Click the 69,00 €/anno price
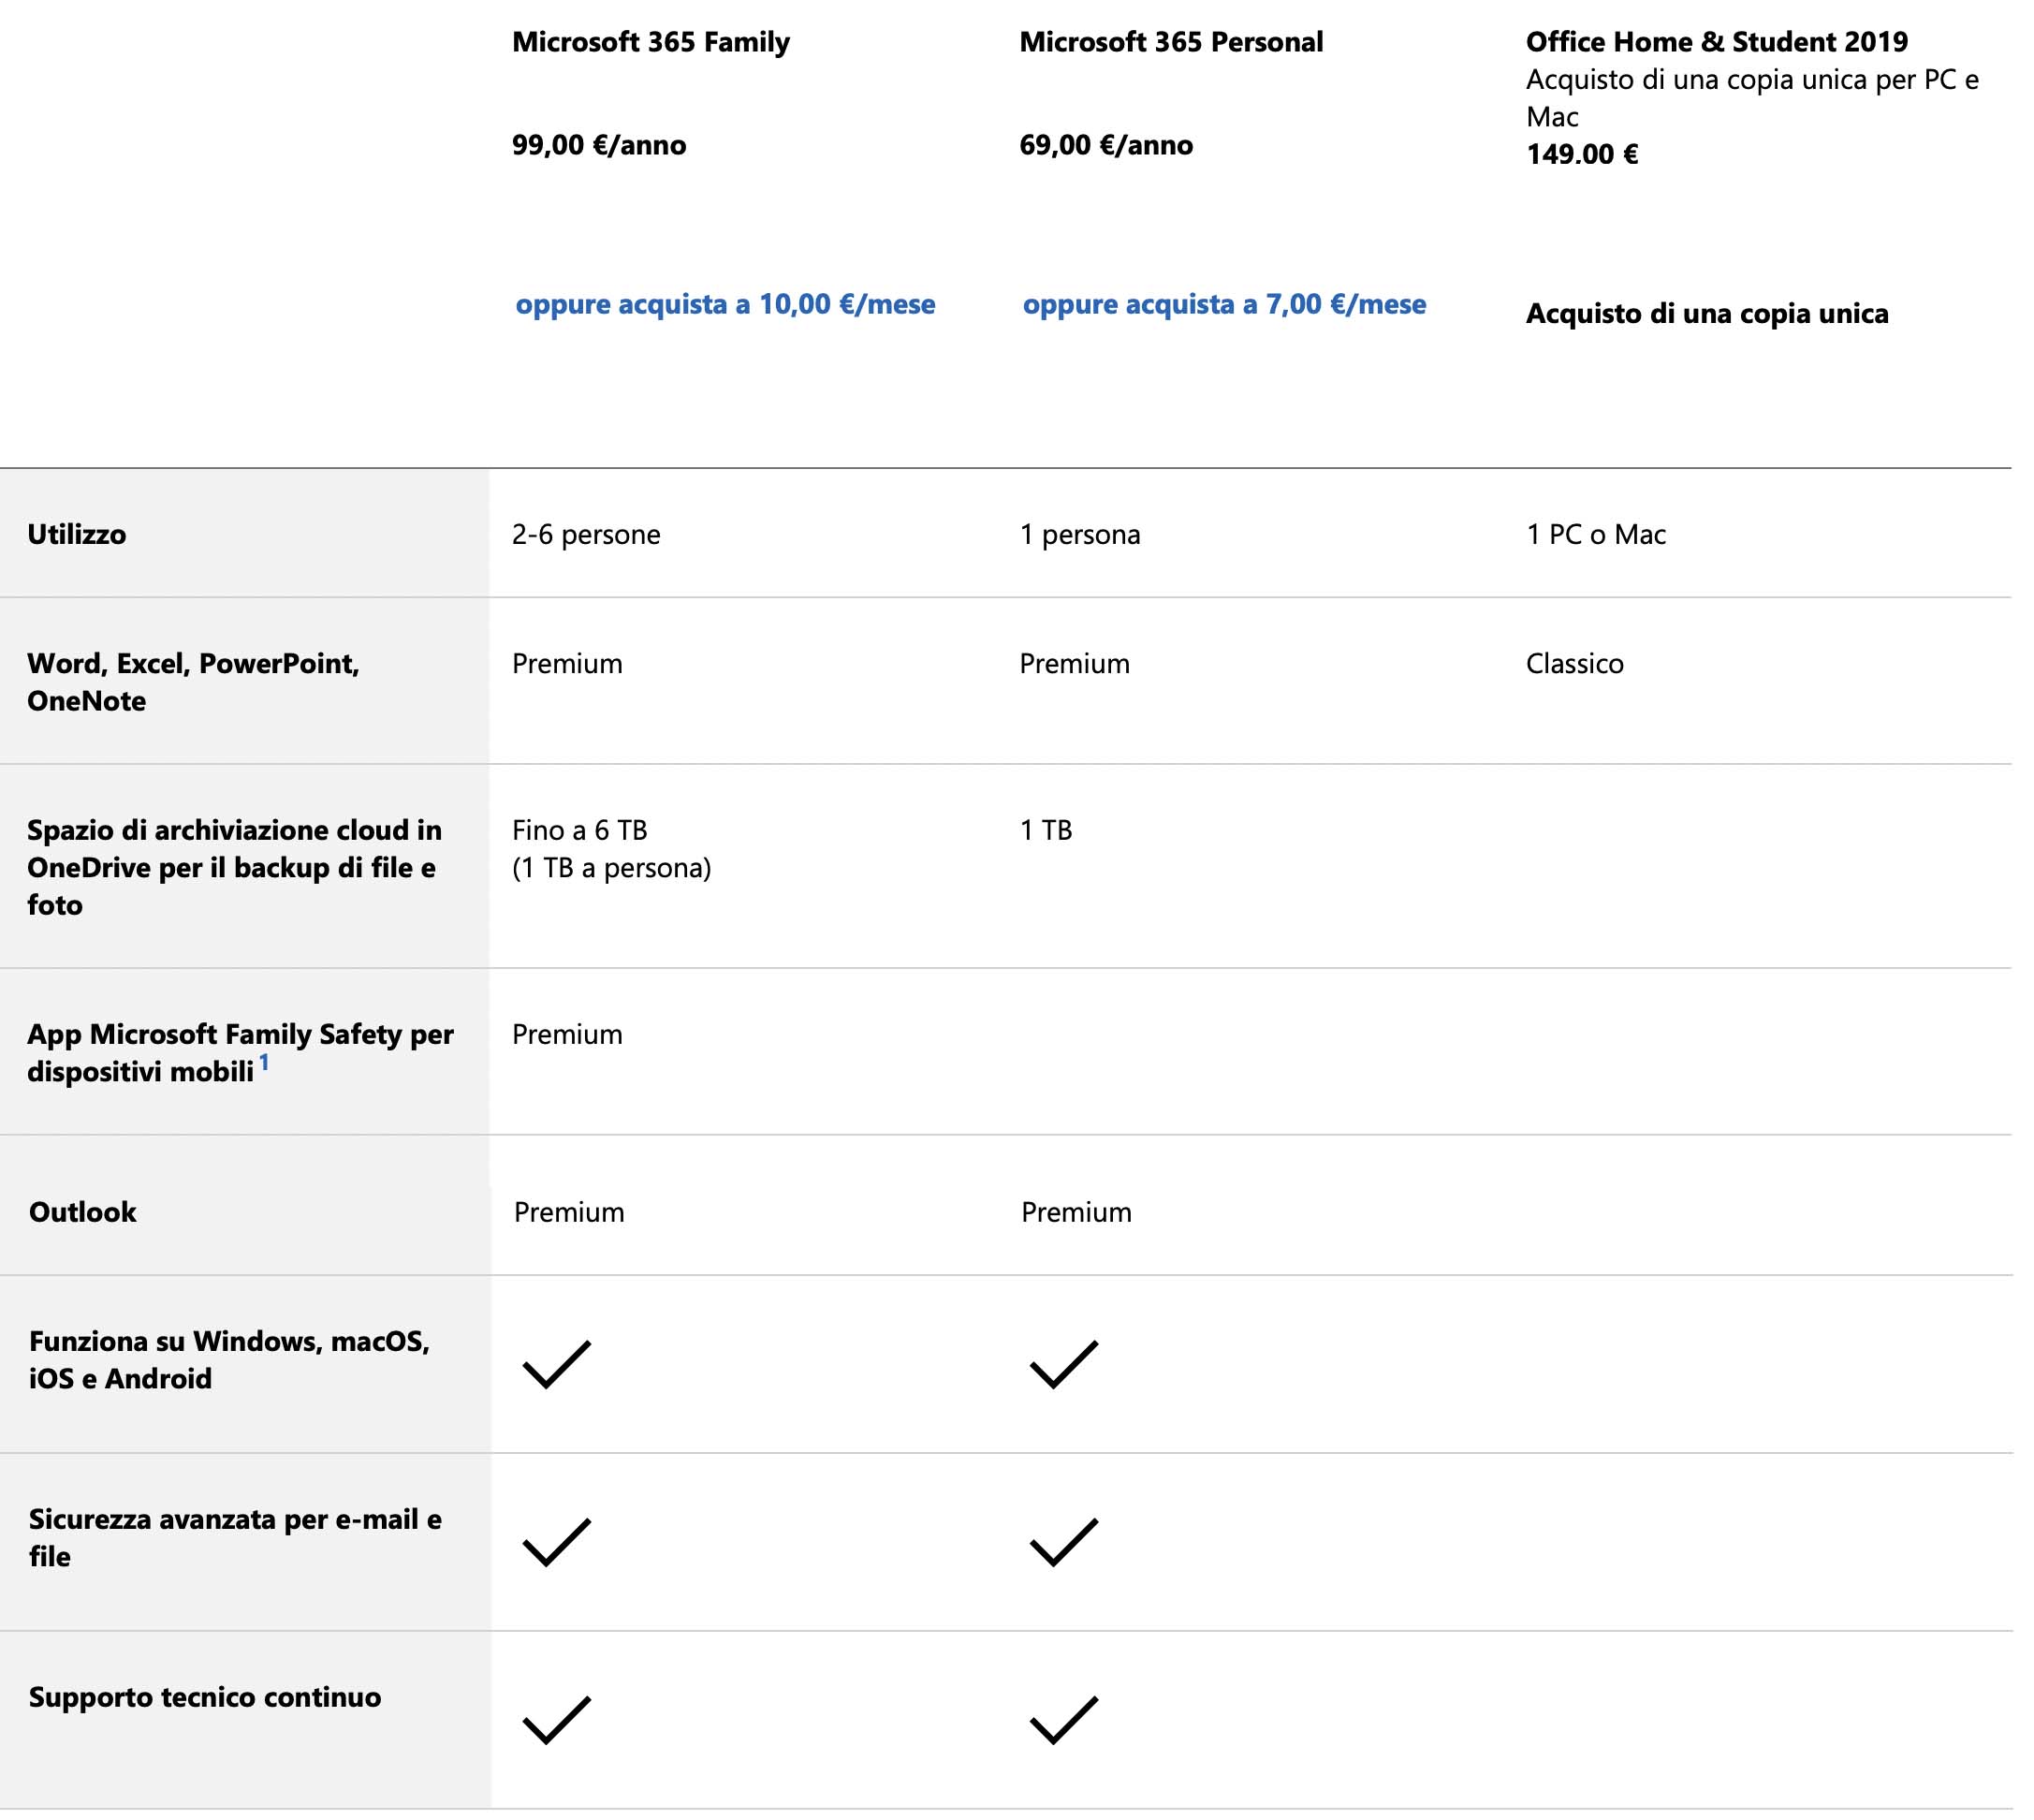 pyautogui.click(x=1105, y=145)
